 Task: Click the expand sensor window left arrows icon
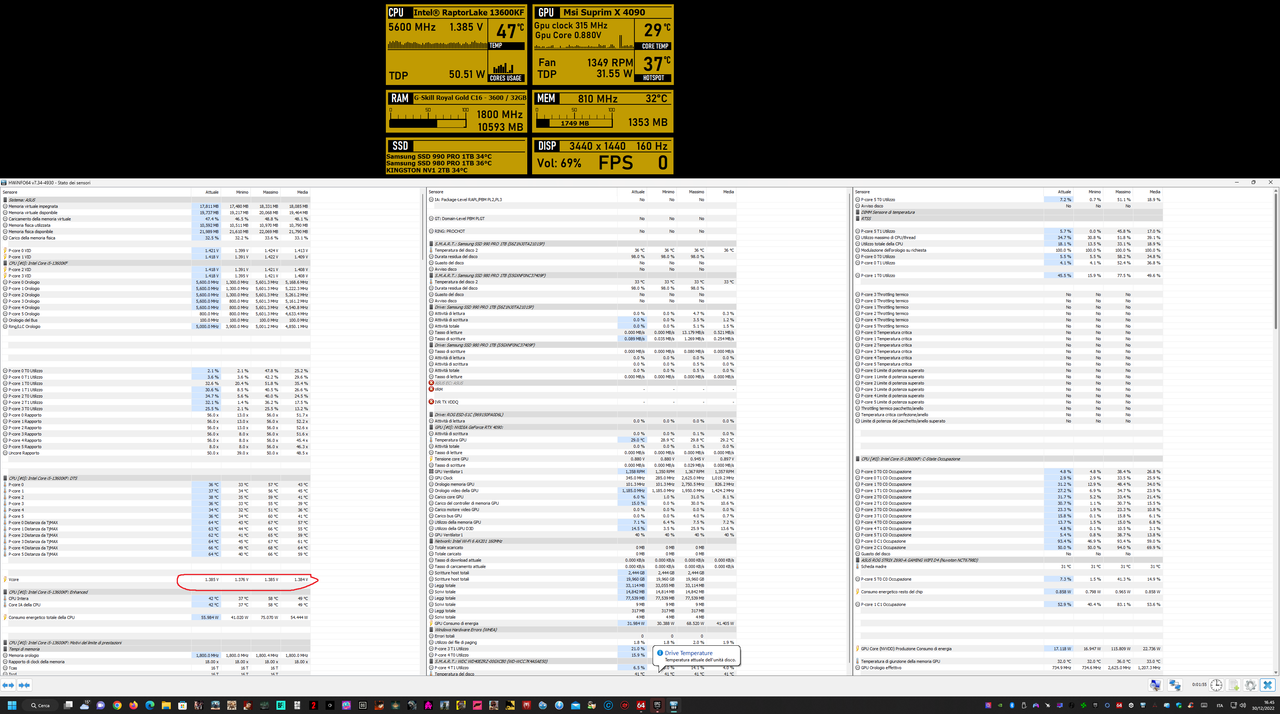point(9,685)
